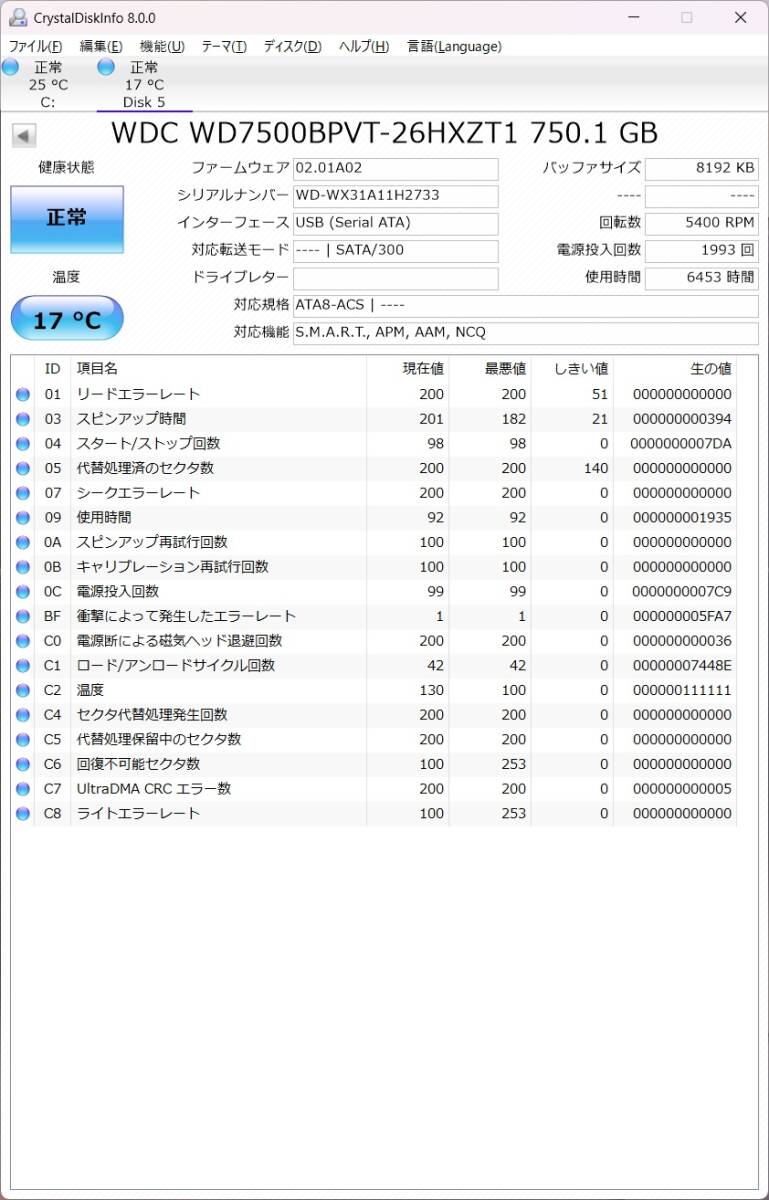Viewport: 769px width, 1200px height.
Task: Click the status orb for ID 04 row
Action: pos(23,444)
